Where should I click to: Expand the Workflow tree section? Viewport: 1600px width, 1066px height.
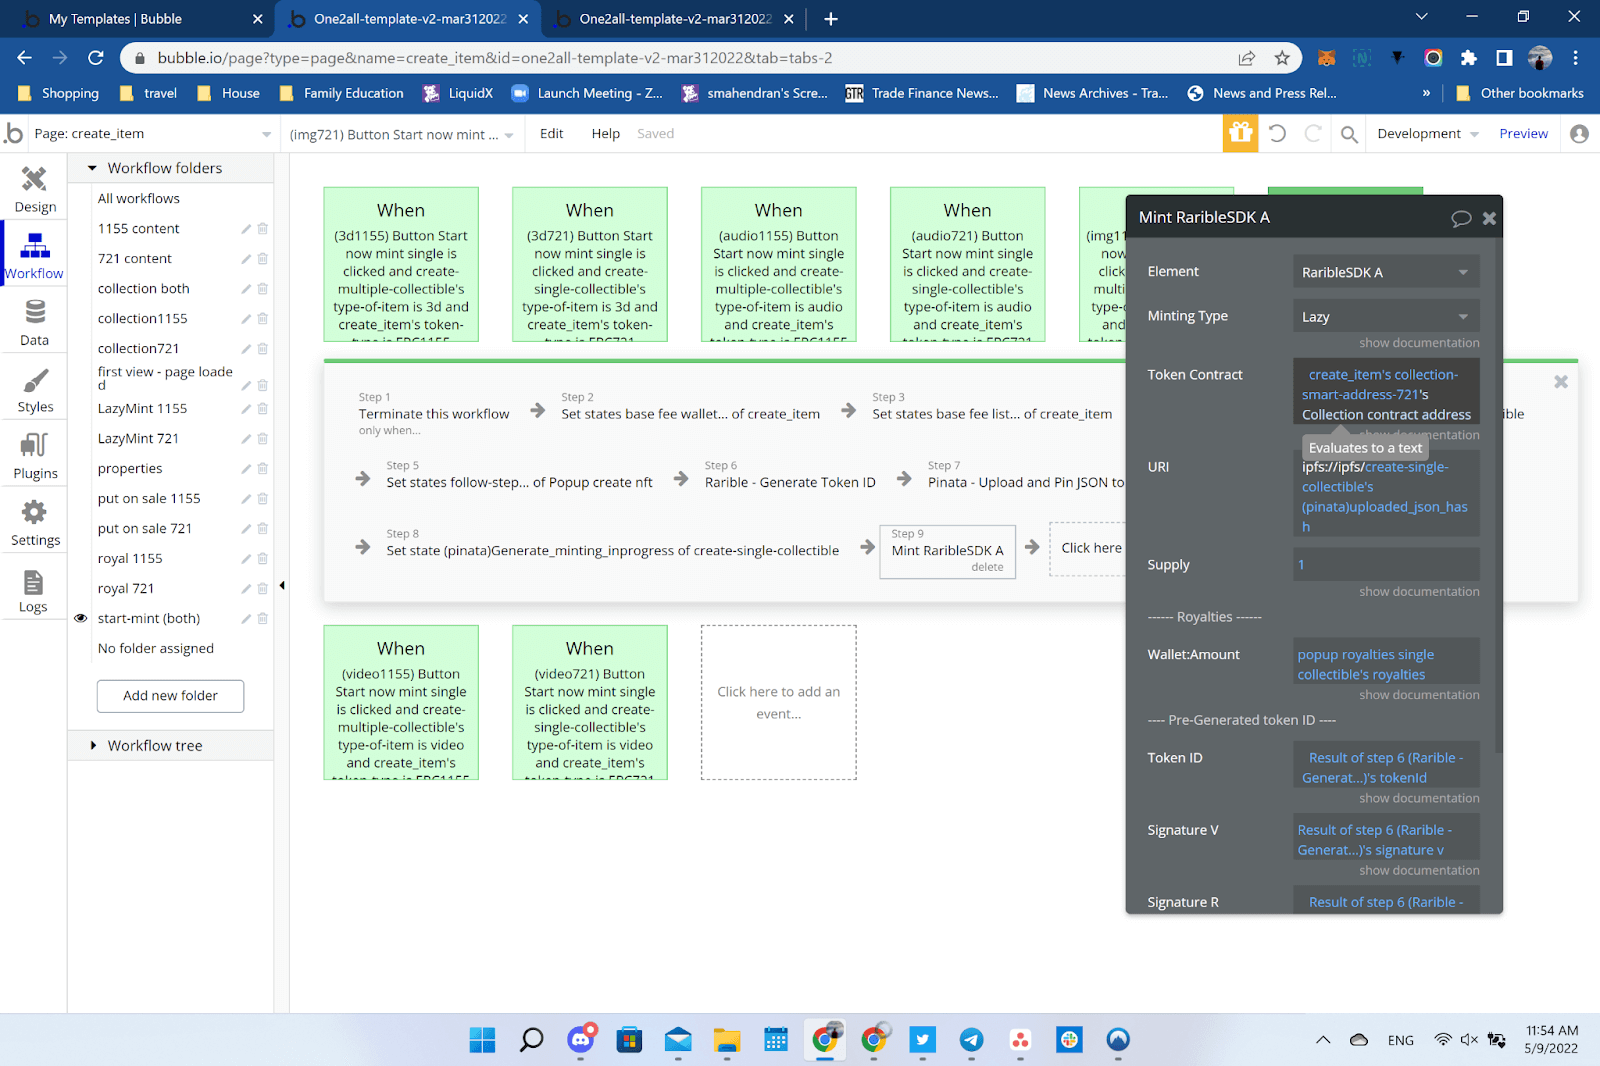[155, 745]
